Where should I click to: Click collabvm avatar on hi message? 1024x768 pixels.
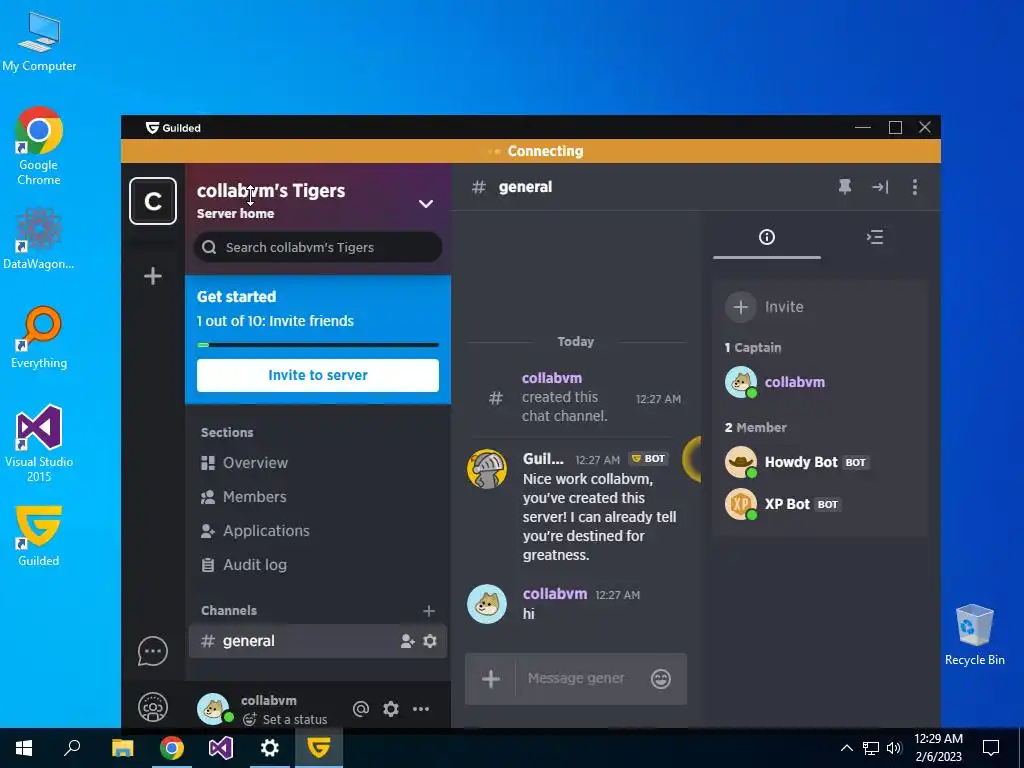coord(487,604)
